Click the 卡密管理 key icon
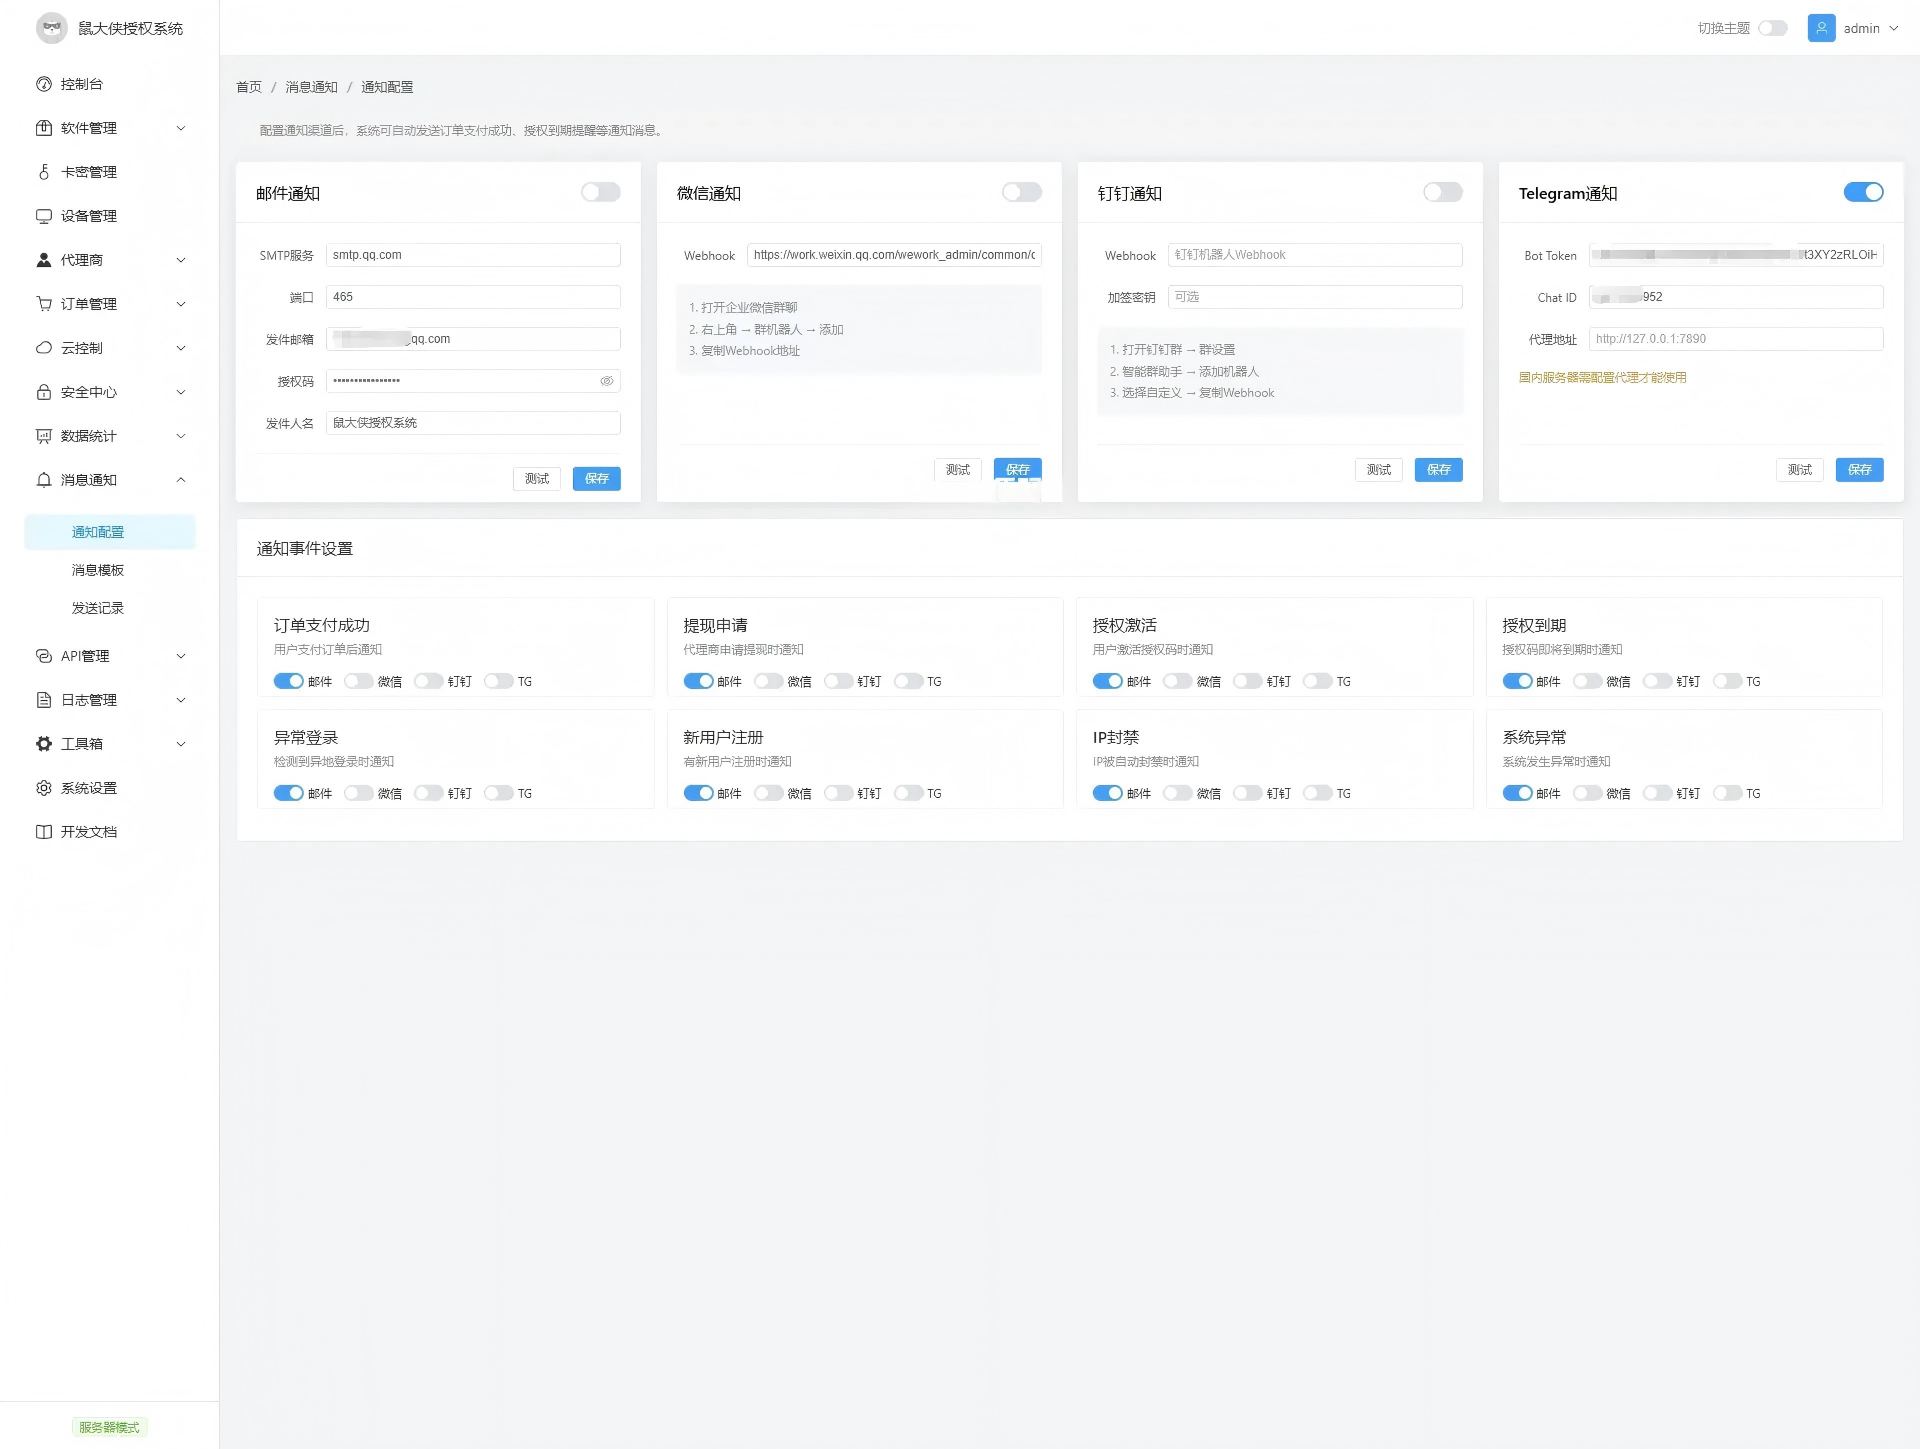This screenshot has width=1920, height=1449. (44, 172)
